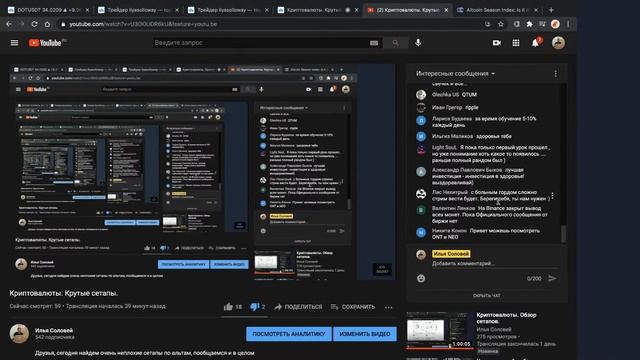Click the Ильгиз Маликов chat message
Screen dimensions: 640x360
coord(486,136)
